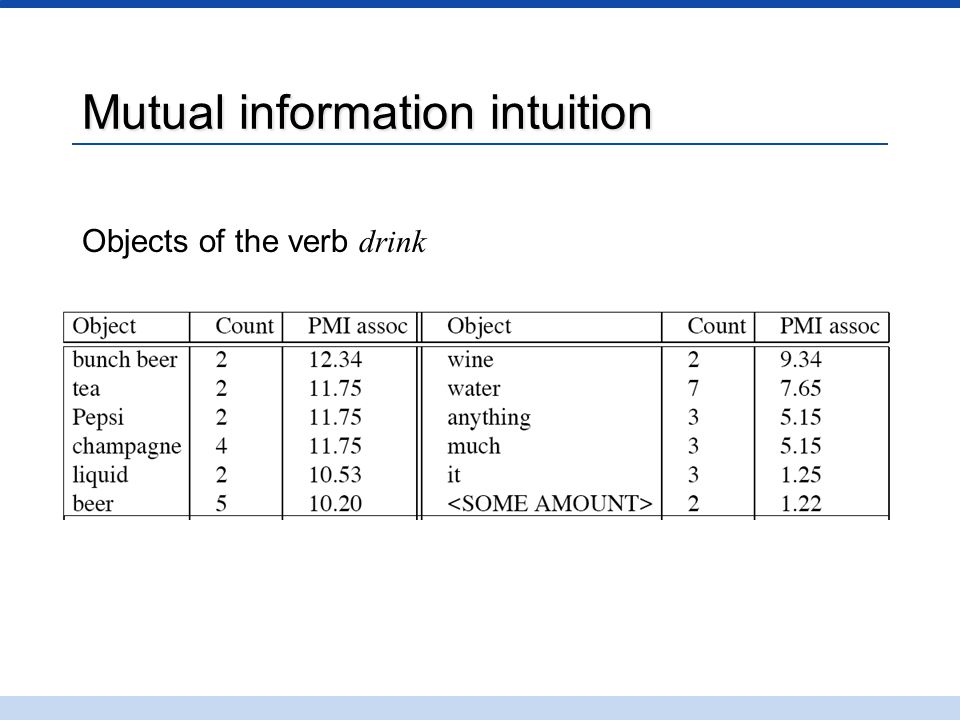
Task: Click the 'champagne' object cell
Action: click(127, 447)
